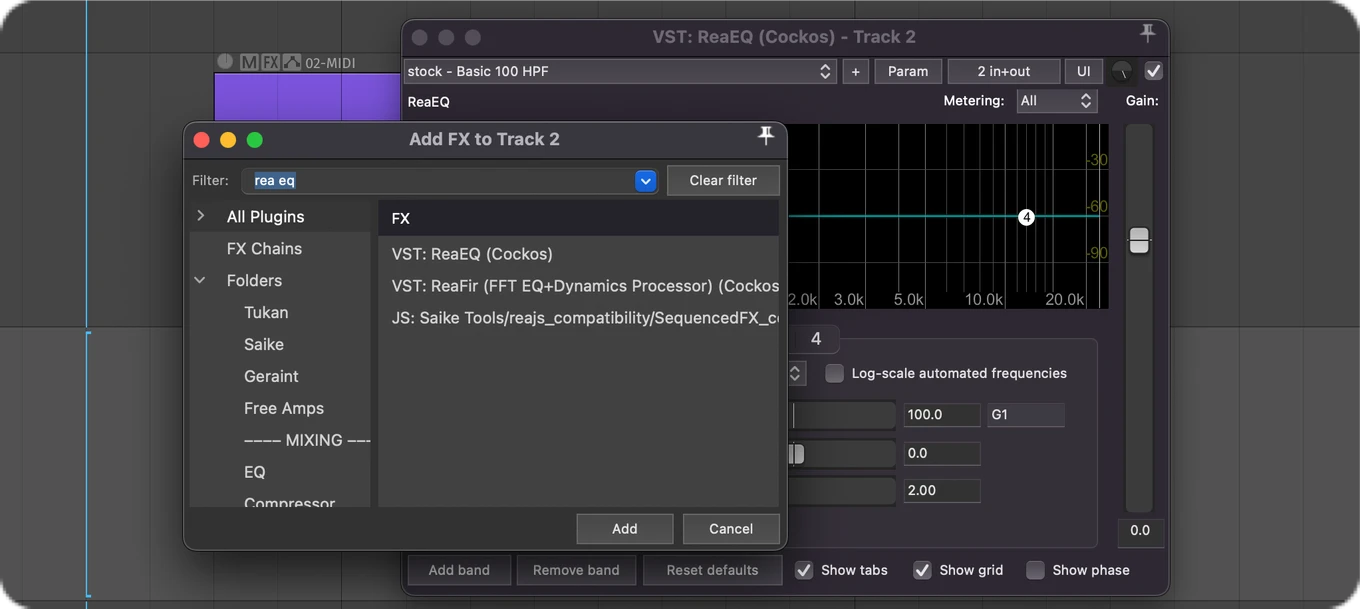Select band point 4 on the EQ graph
The width and height of the screenshot is (1360, 609).
click(x=1026, y=217)
